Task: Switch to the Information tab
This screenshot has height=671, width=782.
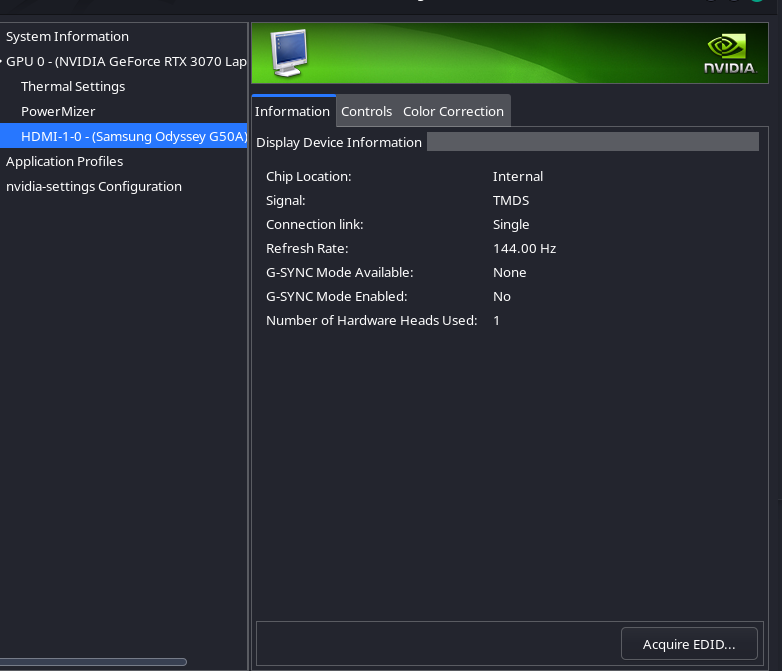Action: (x=293, y=111)
